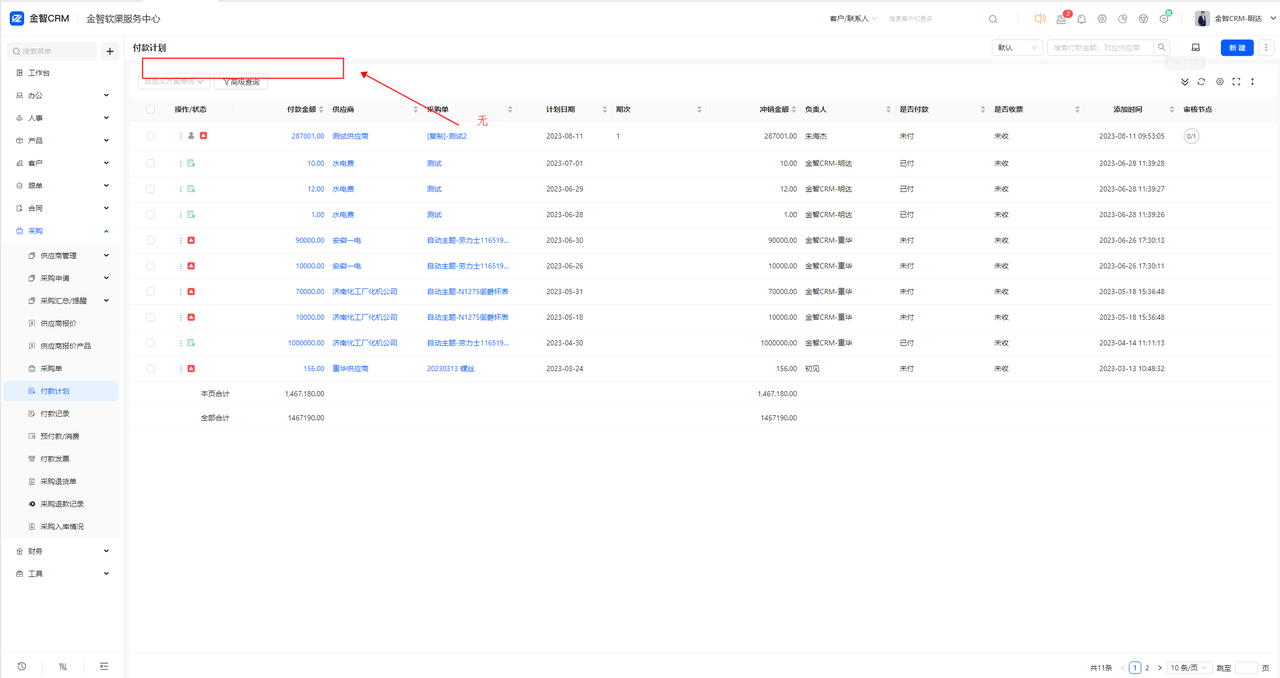Viewport: 1280px width, 678px height.
Task: Check the row with amount 156.00
Action: pos(151,369)
